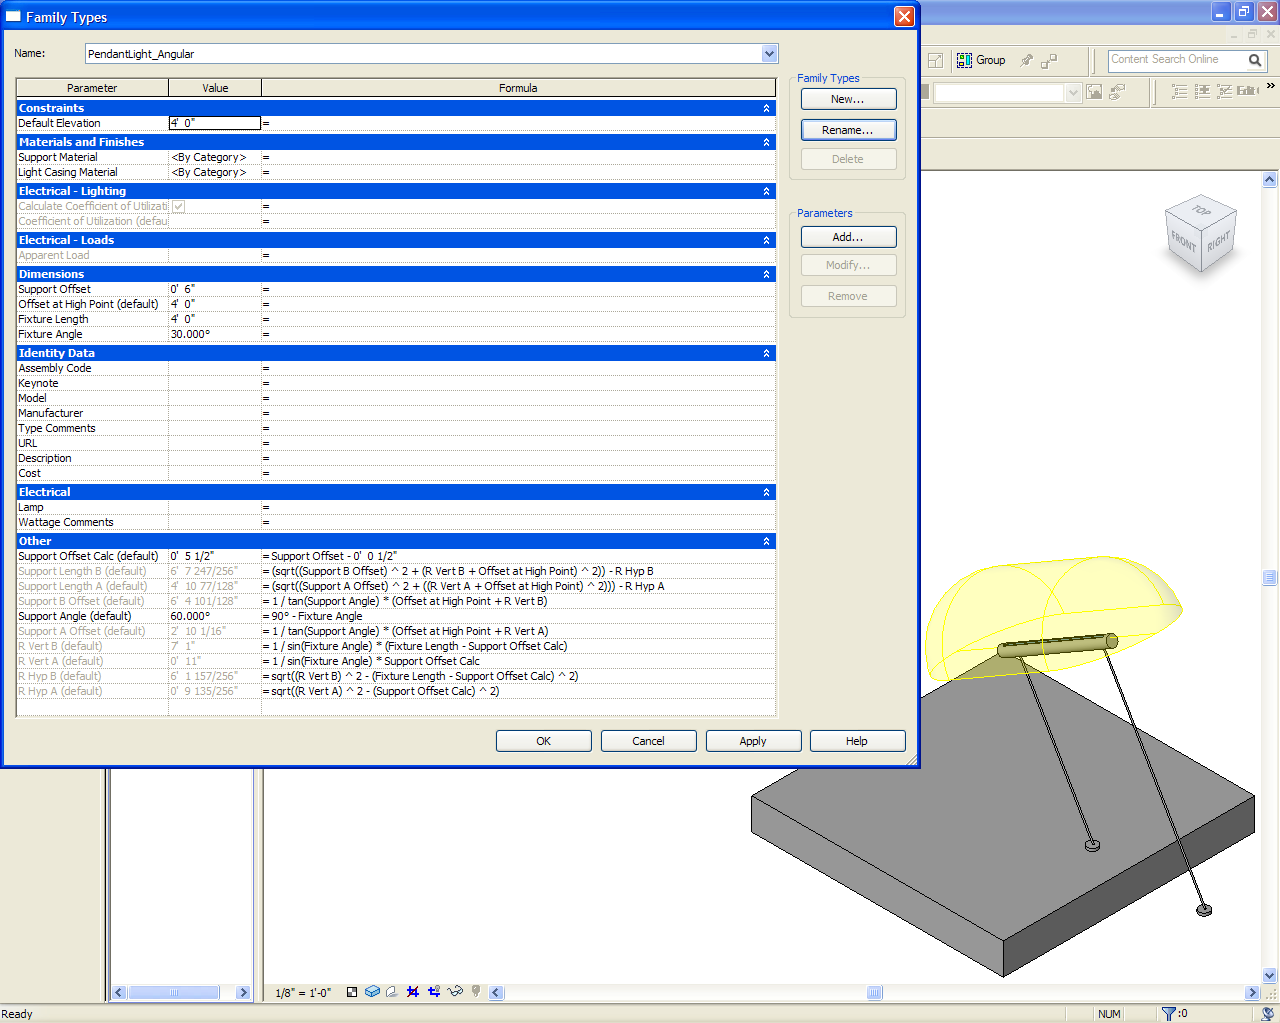Click the model graphics style cube icon
This screenshot has height=1023, width=1280.
[372, 992]
